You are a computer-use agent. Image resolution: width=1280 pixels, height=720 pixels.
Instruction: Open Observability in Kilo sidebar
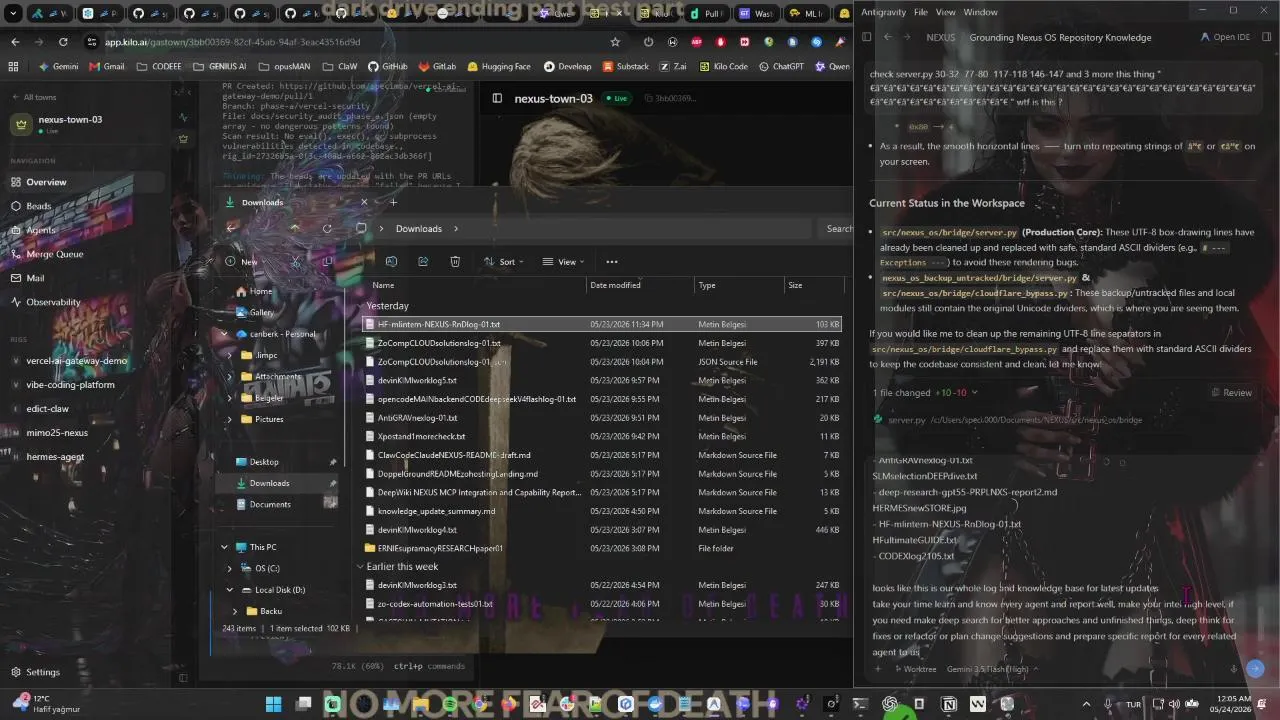[53, 302]
